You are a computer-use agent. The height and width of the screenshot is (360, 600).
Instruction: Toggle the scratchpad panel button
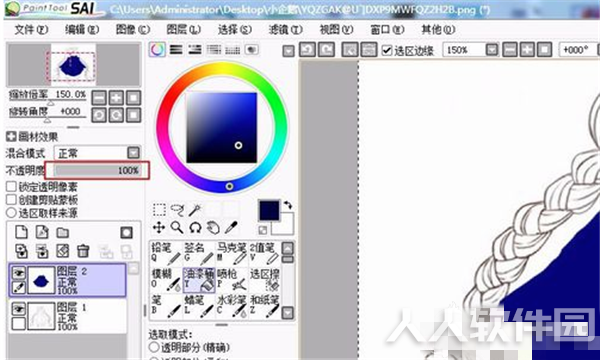pos(251,50)
